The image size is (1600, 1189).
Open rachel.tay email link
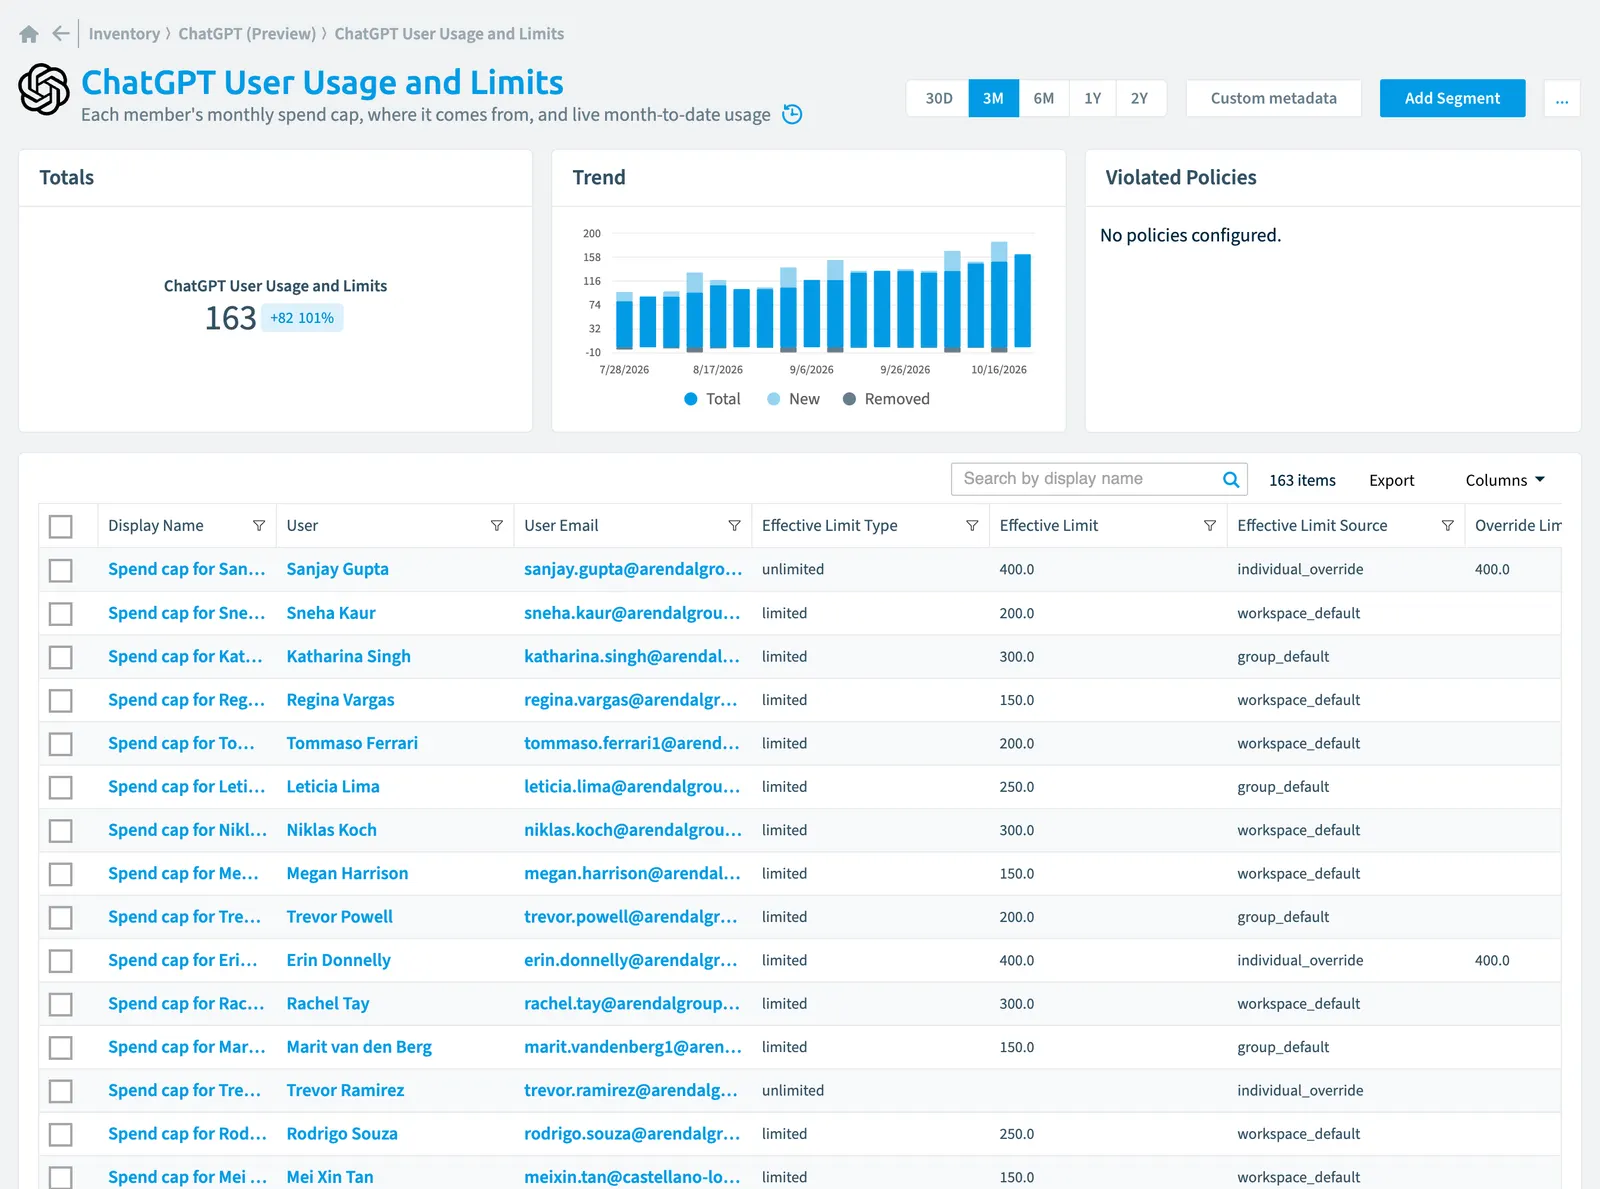632,1004
